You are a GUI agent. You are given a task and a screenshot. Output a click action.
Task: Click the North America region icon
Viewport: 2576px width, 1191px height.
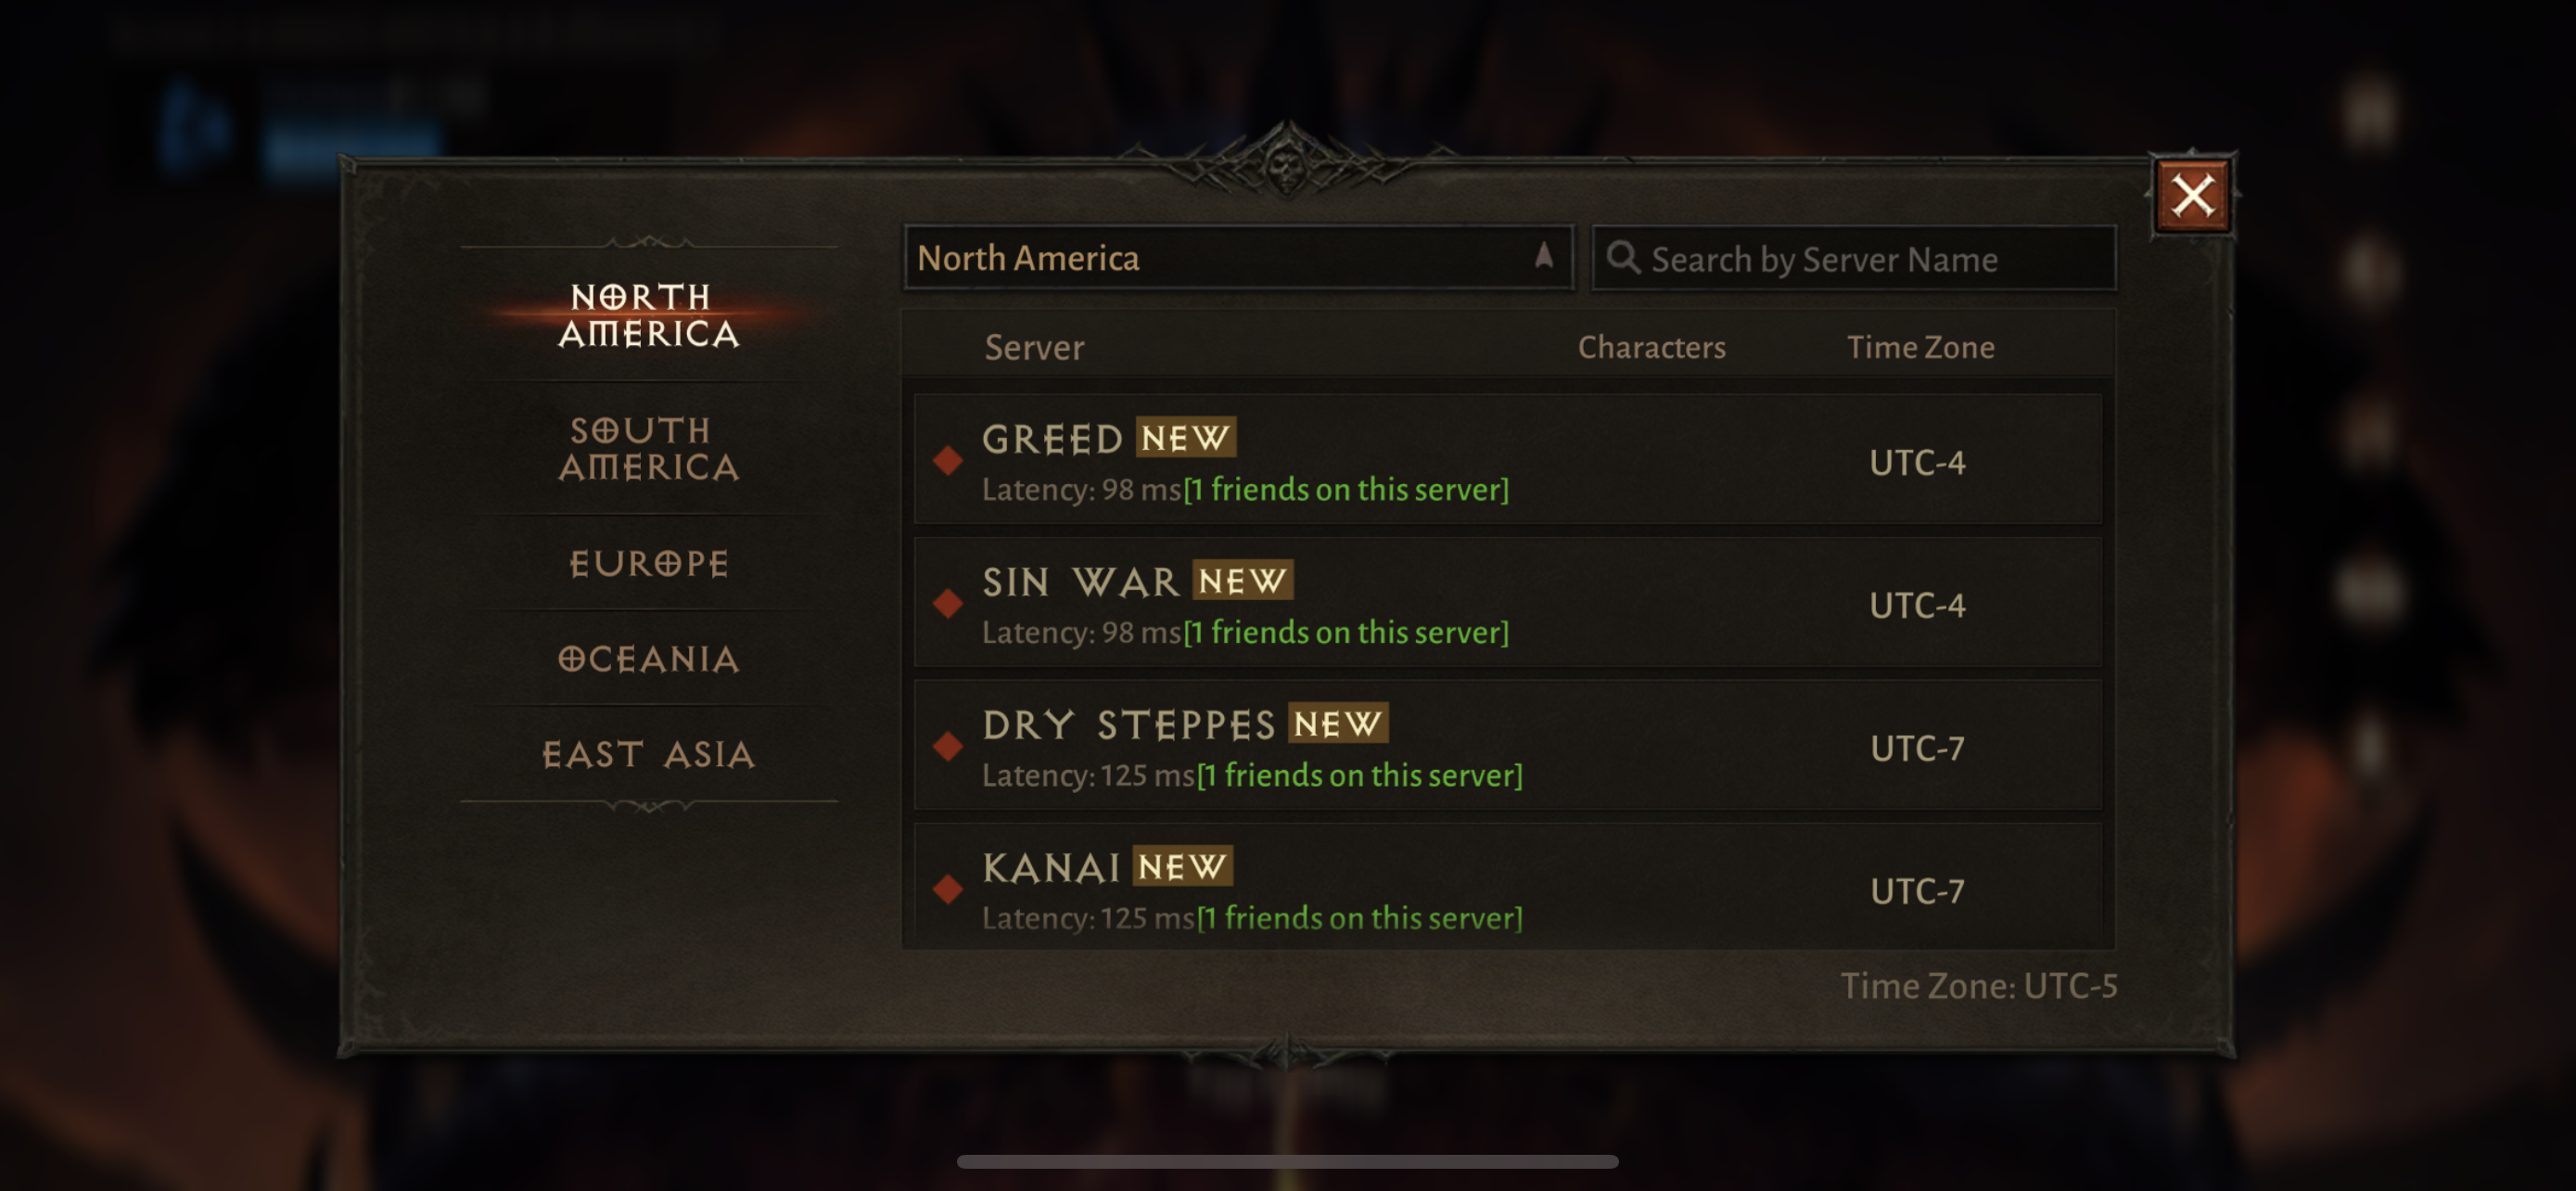[x=645, y=314]
